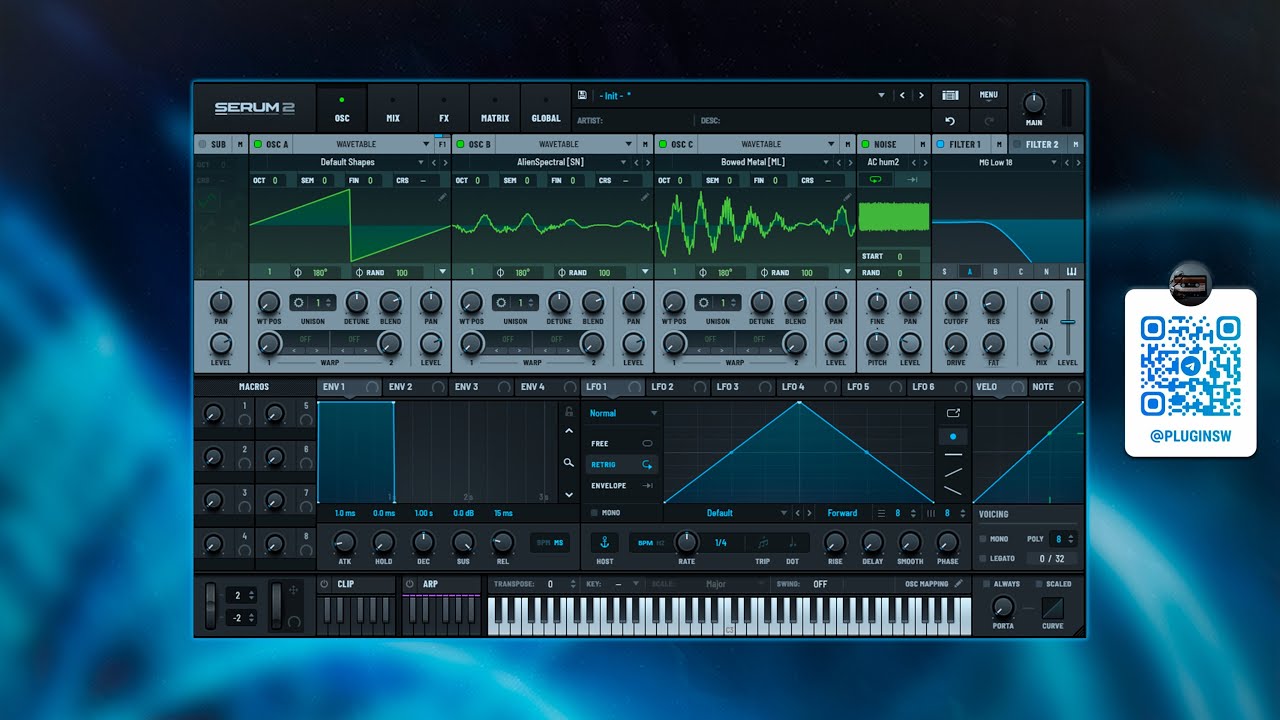Open the portamento curve display
This screenshot has width=1280, height=720.
1052,607
